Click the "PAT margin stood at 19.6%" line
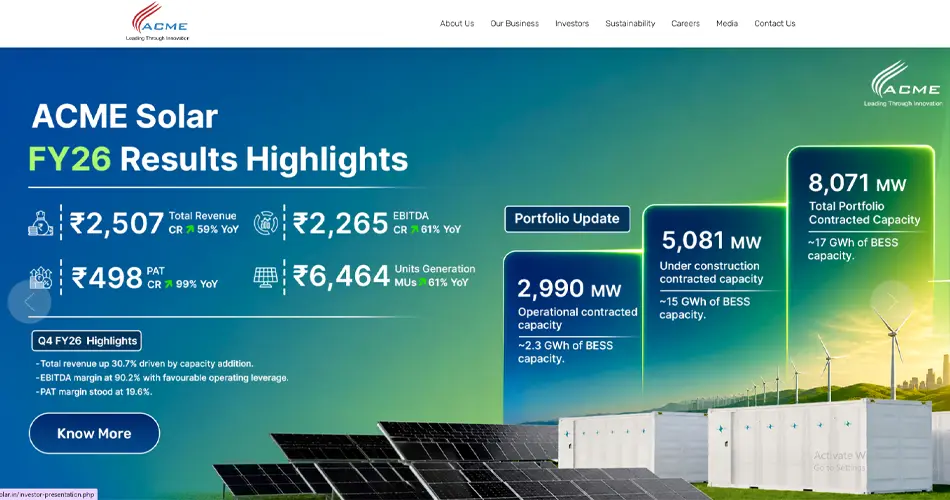 pyautogui.click(x=94, y=392)
